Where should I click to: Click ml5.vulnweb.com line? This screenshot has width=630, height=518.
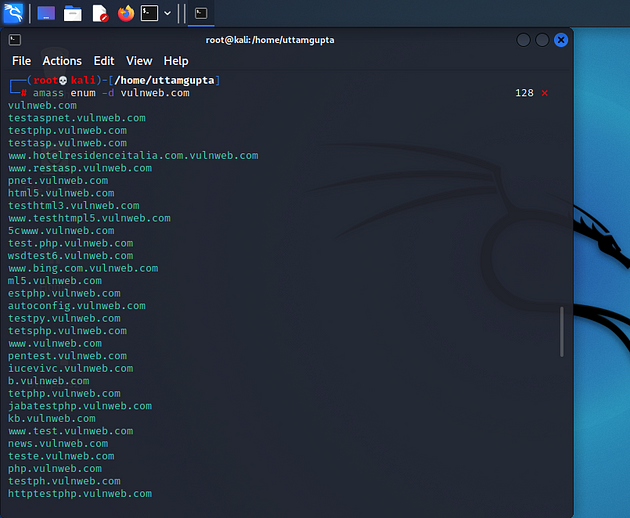55,280
